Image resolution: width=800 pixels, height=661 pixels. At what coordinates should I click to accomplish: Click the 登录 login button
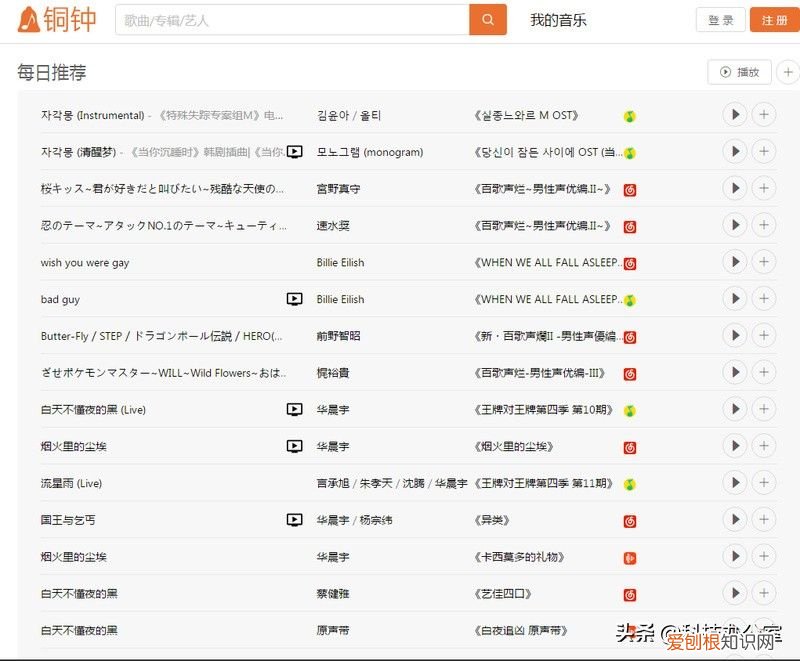tap(719, 20)
